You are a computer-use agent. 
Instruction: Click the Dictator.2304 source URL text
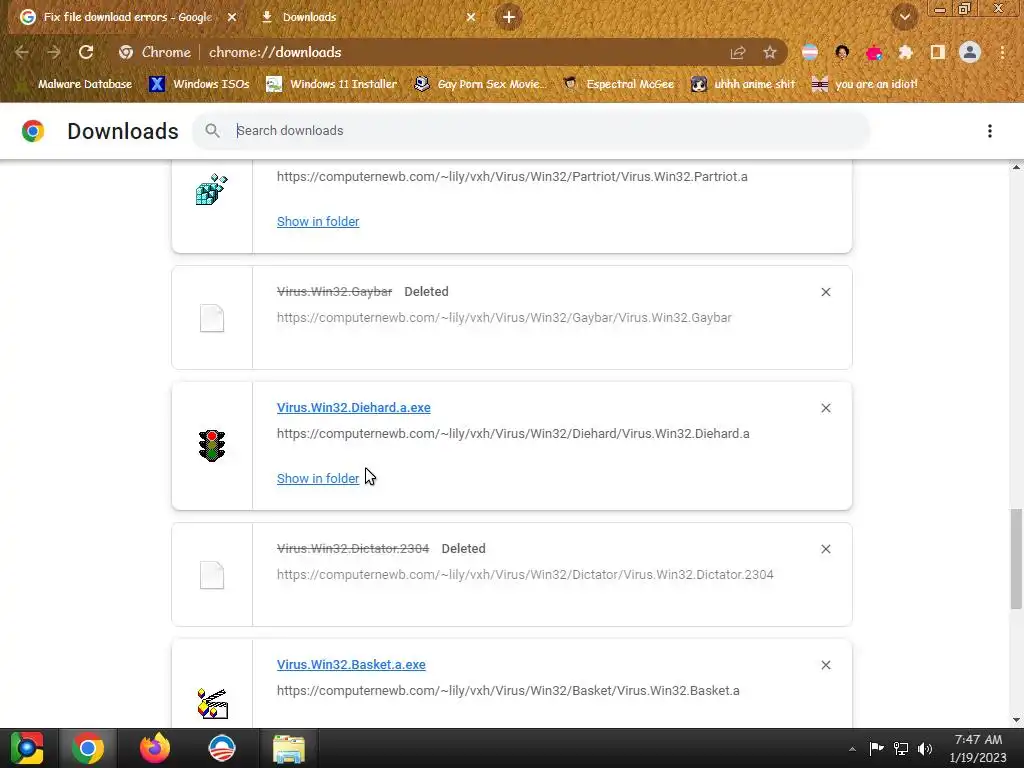click(525, 575)
